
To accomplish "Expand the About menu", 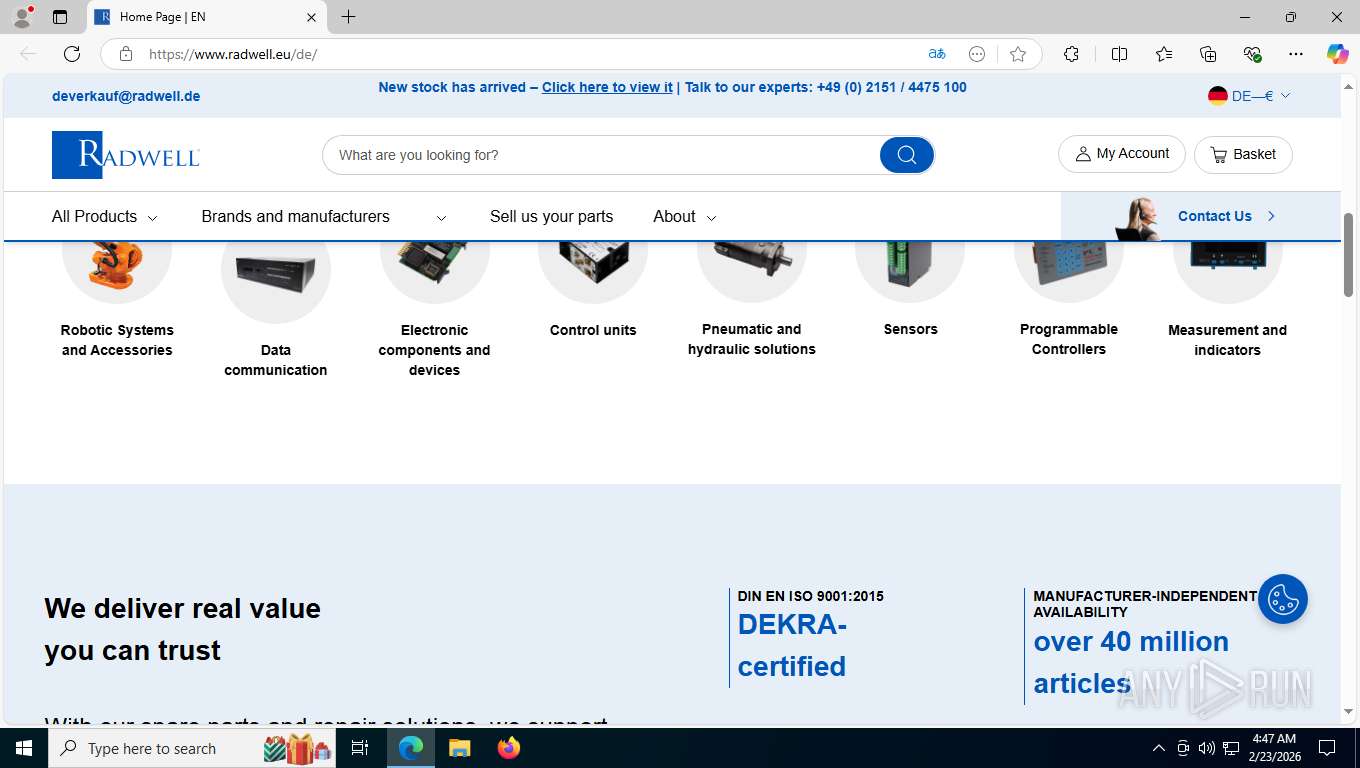I will (x=685, y=216).
